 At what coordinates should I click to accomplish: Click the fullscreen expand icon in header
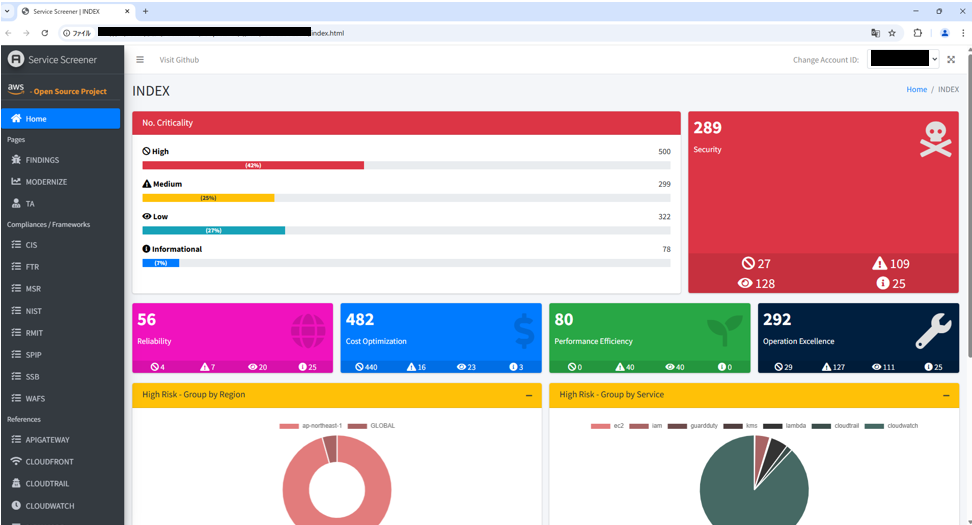[x=951, y=60]
